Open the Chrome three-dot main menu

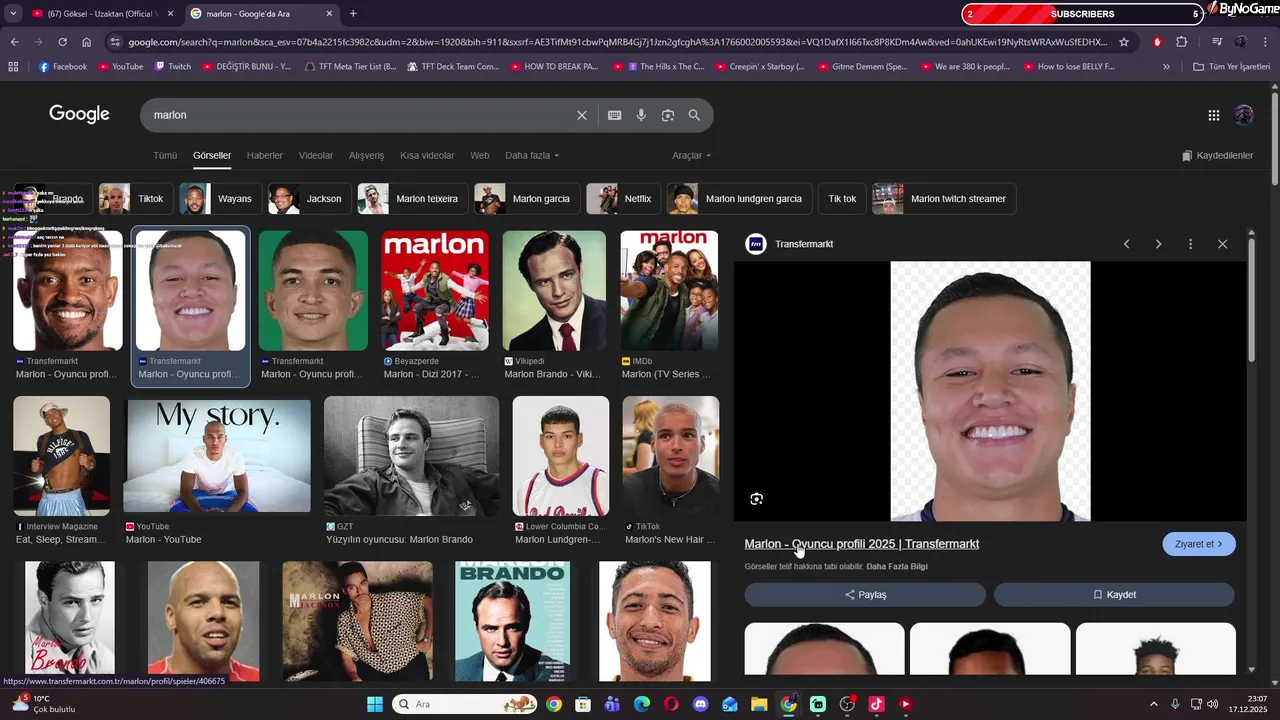(x=1265, y=42)
